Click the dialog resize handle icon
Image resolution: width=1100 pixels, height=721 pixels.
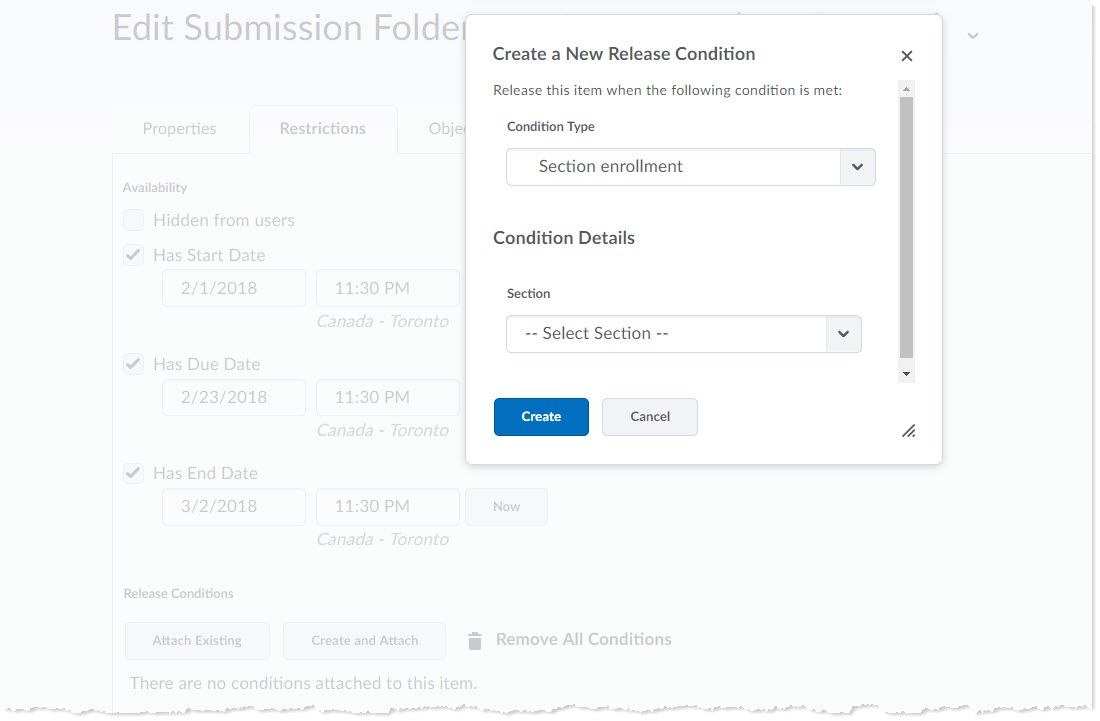pos(908,431)
